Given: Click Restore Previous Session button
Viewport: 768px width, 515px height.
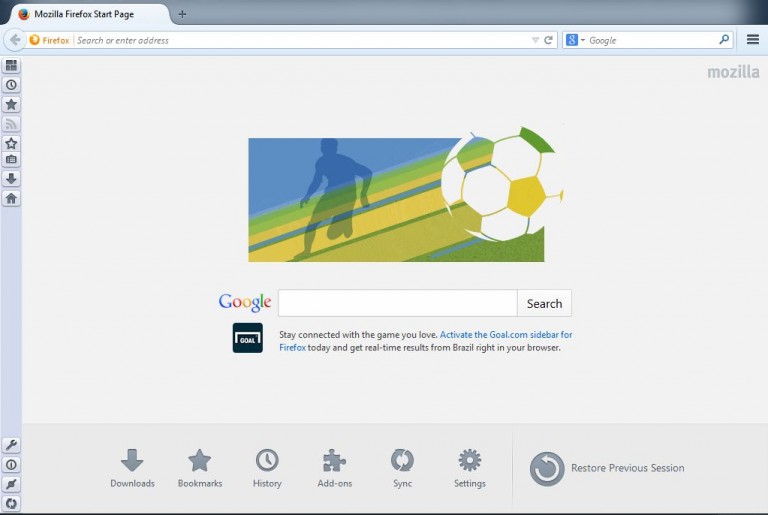Looking at the screenshot, I should tap(607, 468).
